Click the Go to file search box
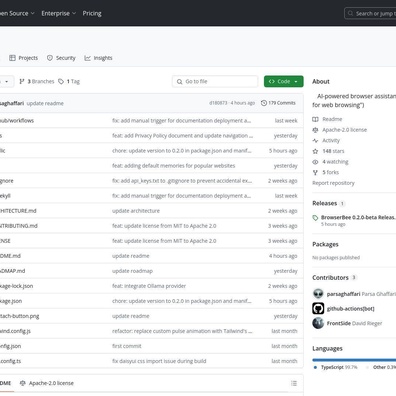 [215, 81]
